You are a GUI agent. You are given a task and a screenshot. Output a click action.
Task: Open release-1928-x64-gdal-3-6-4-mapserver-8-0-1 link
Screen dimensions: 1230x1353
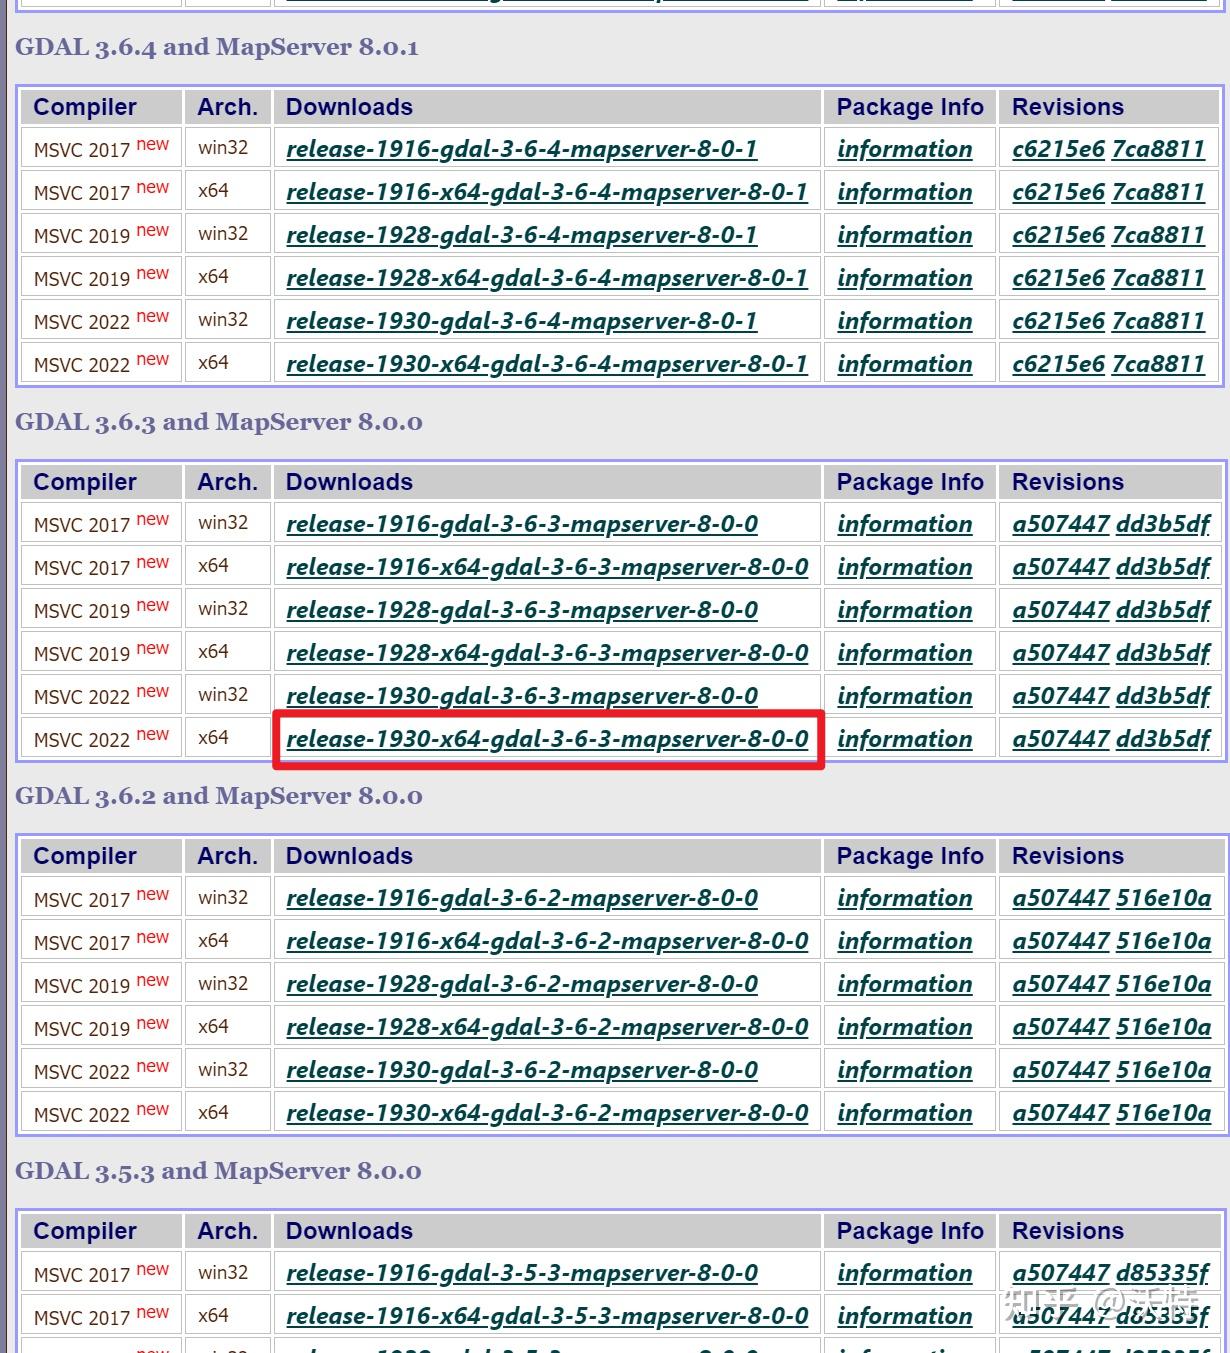tap(546, 277)
